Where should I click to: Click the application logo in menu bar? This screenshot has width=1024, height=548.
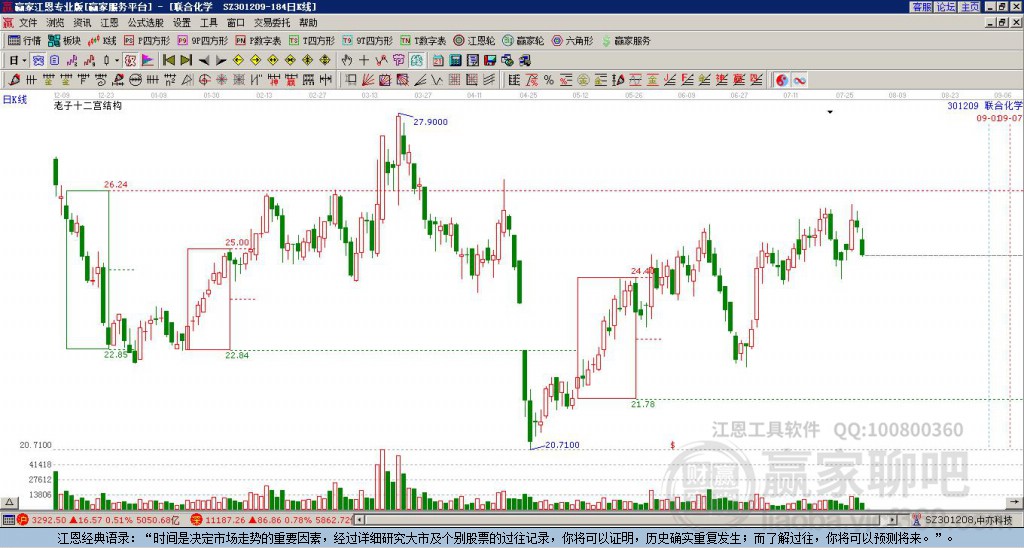point(8,23)
